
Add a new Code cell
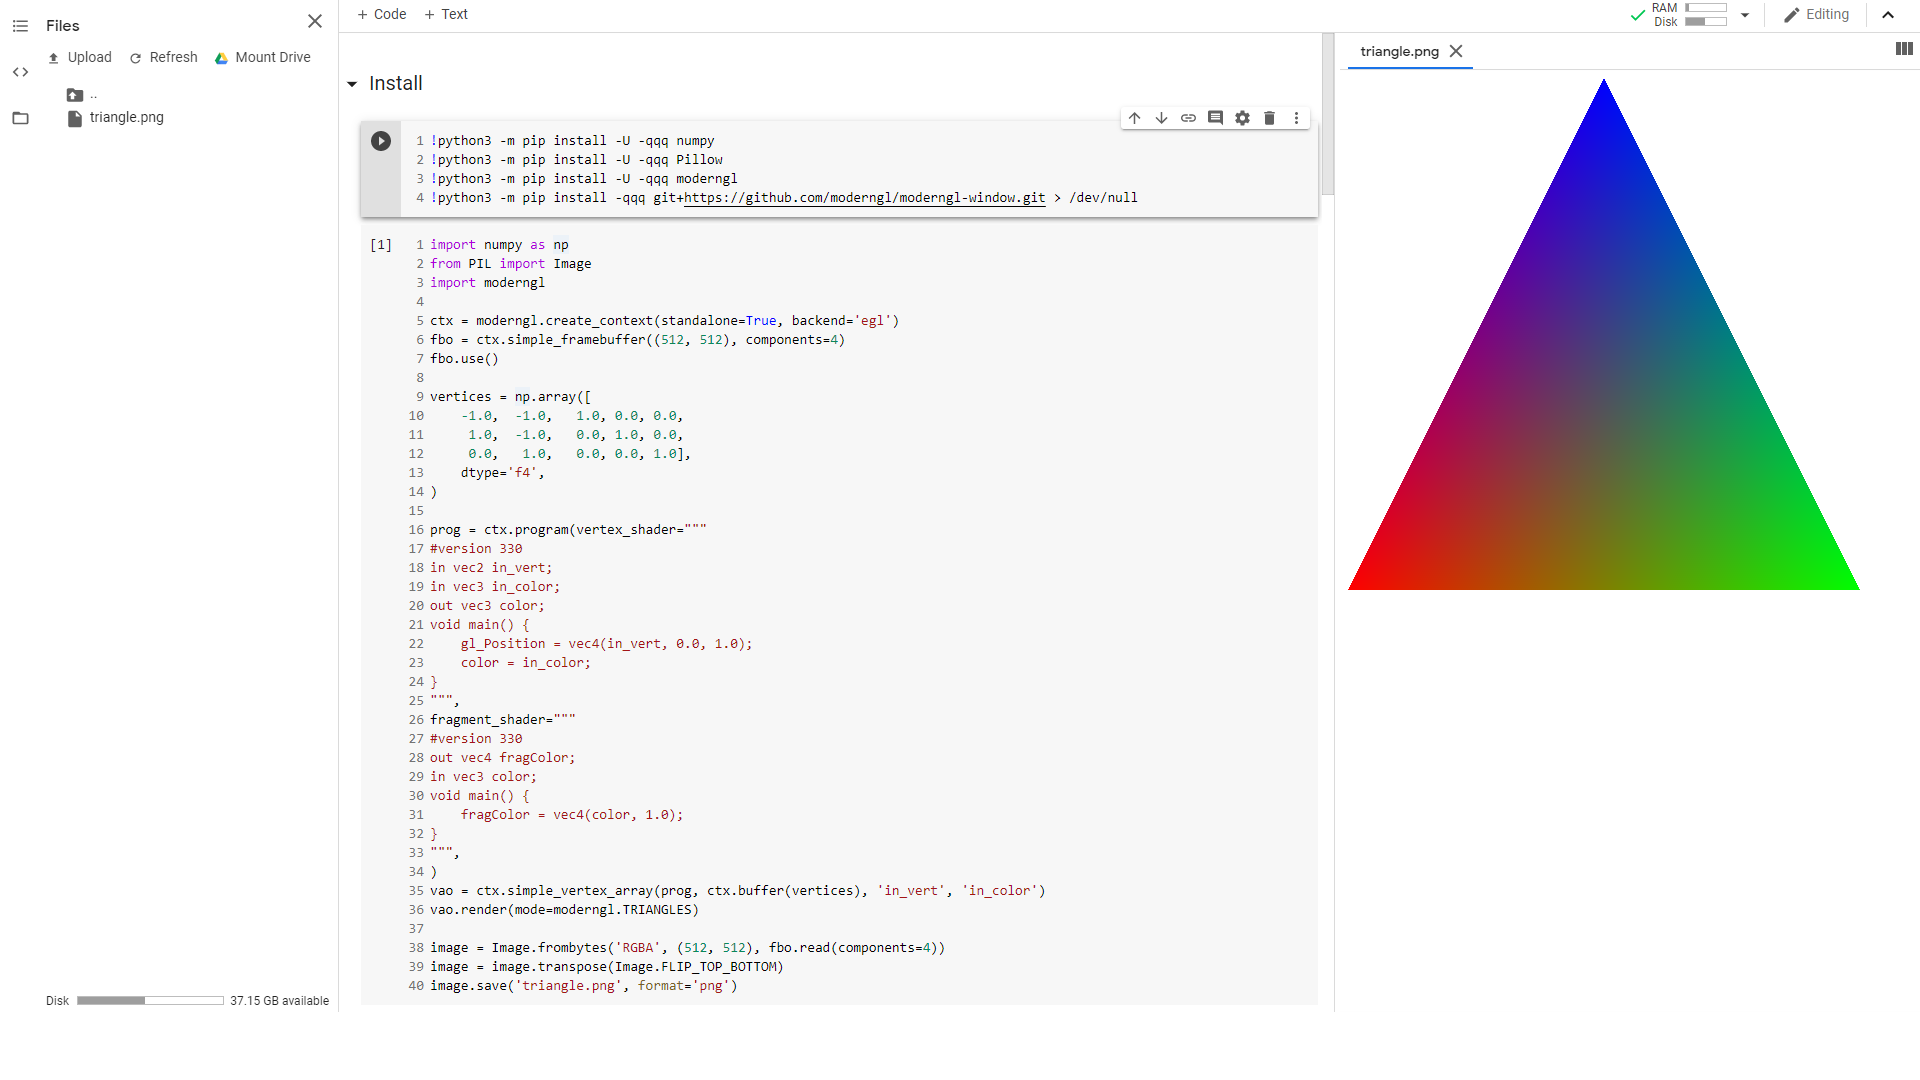click(x=381, y=14)
